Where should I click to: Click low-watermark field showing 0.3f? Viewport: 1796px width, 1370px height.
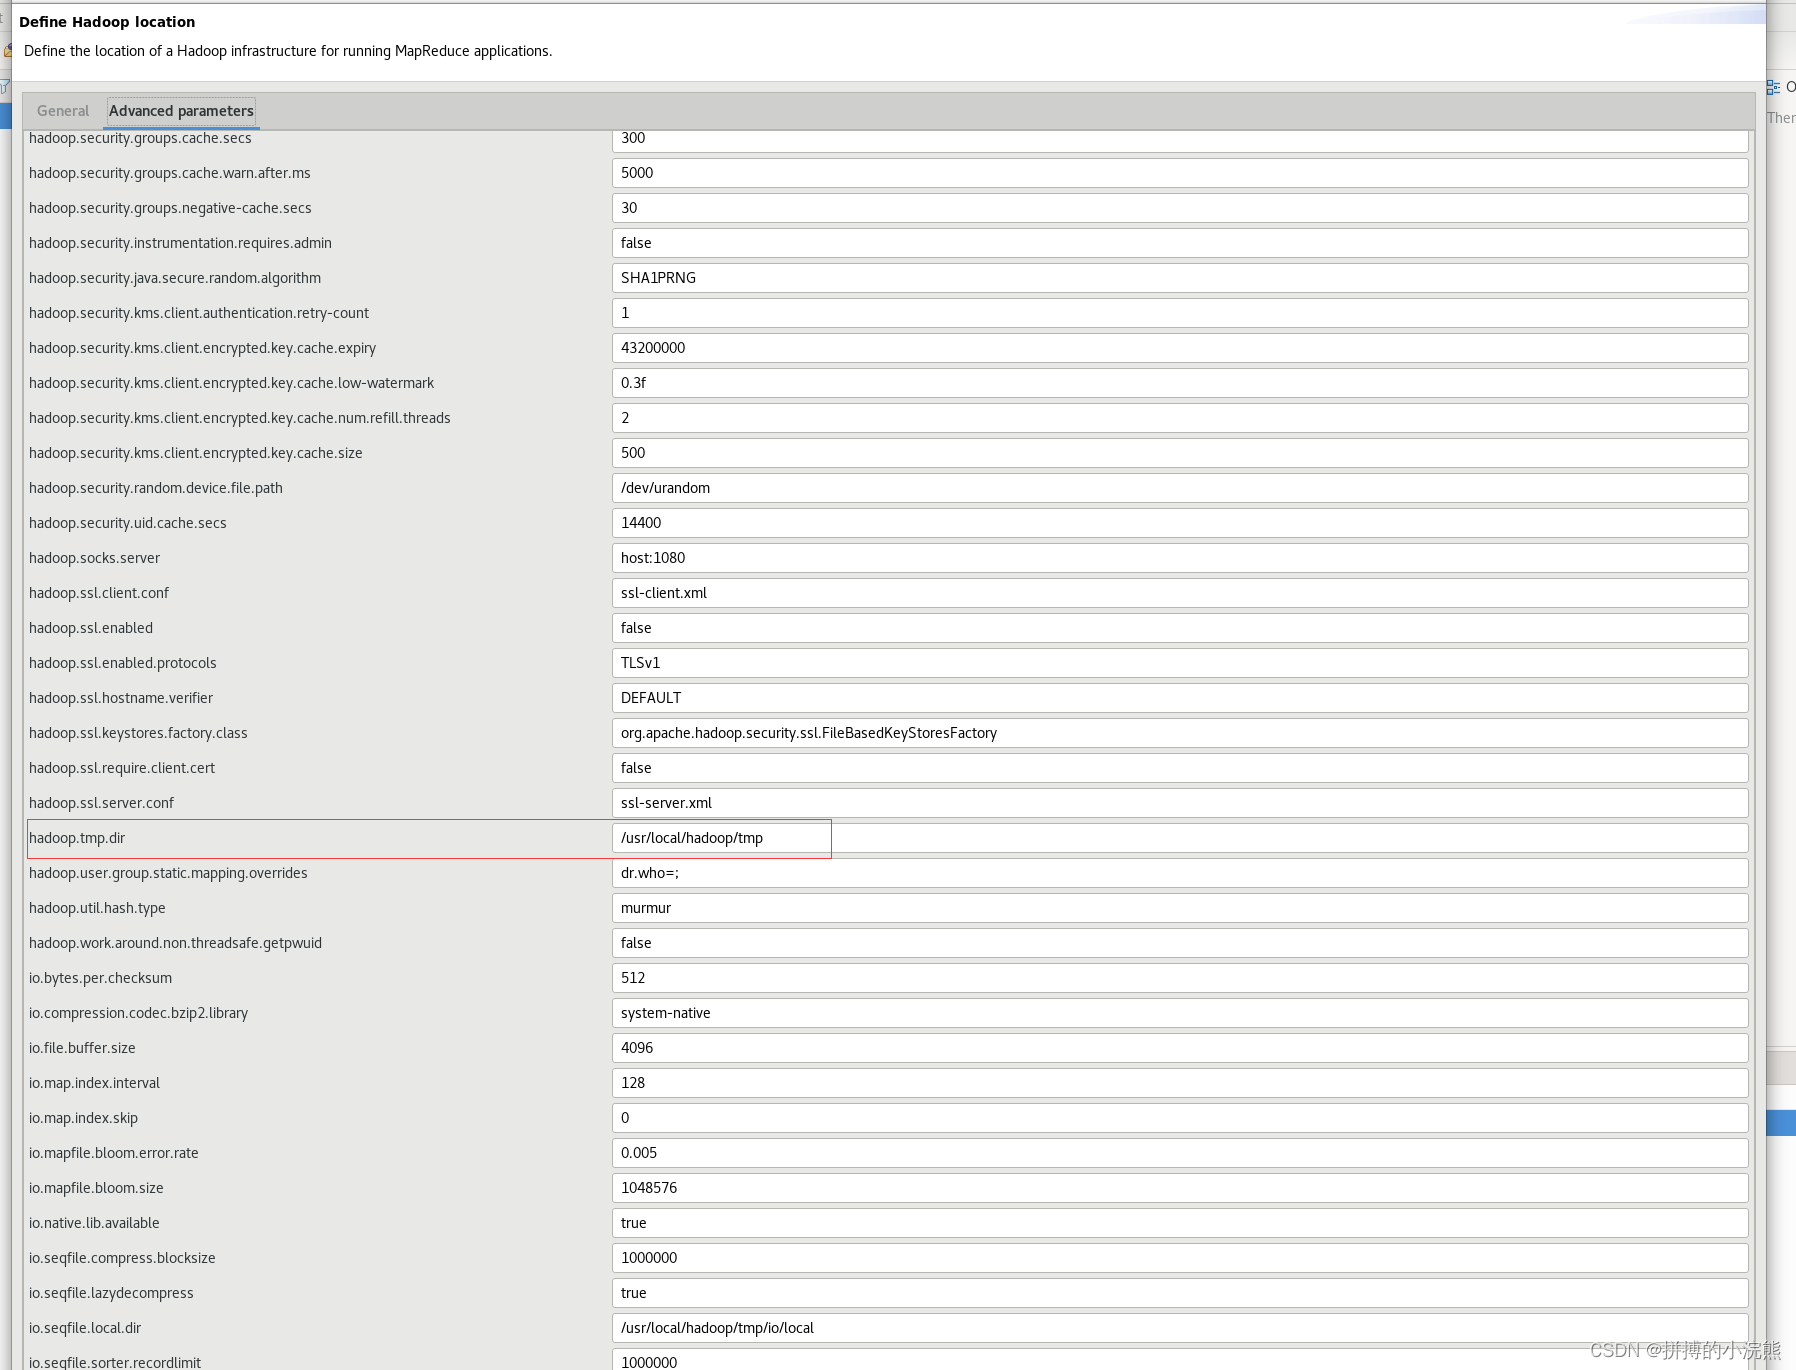[1180, 383]
